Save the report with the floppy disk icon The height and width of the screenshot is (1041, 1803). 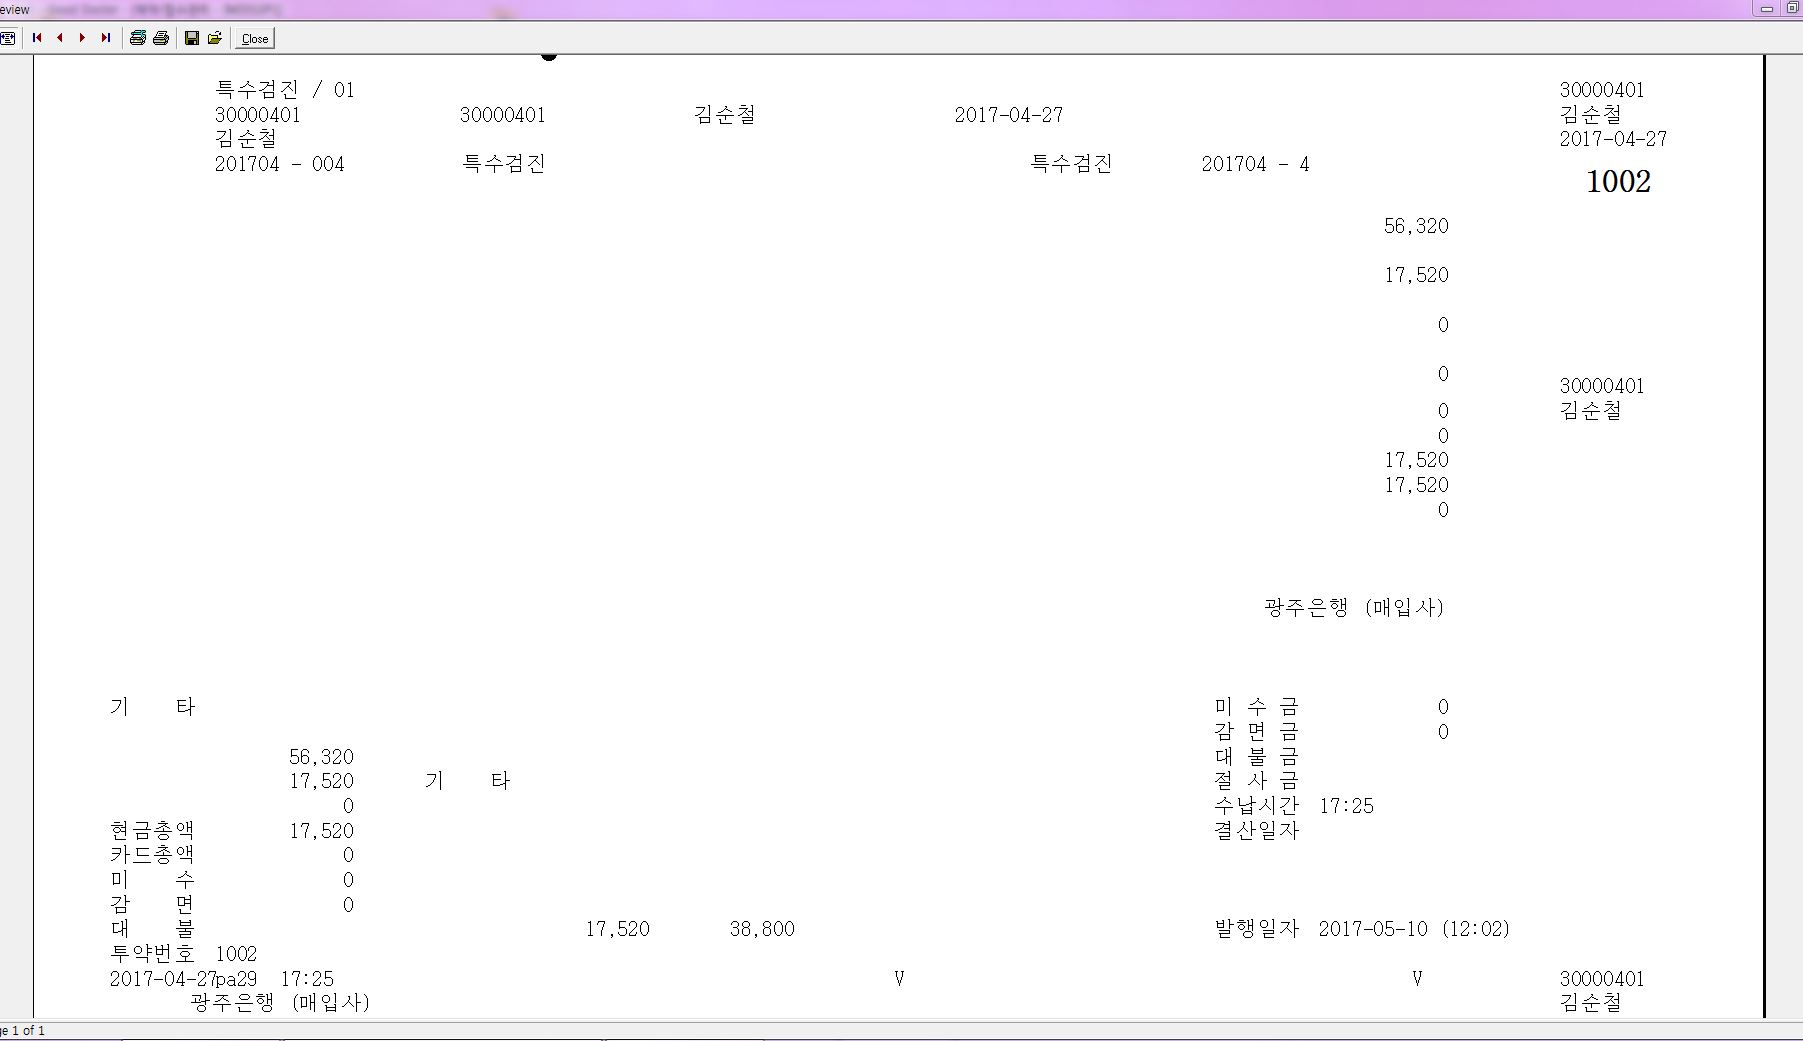pyautogui.click(x=192, y=38)
